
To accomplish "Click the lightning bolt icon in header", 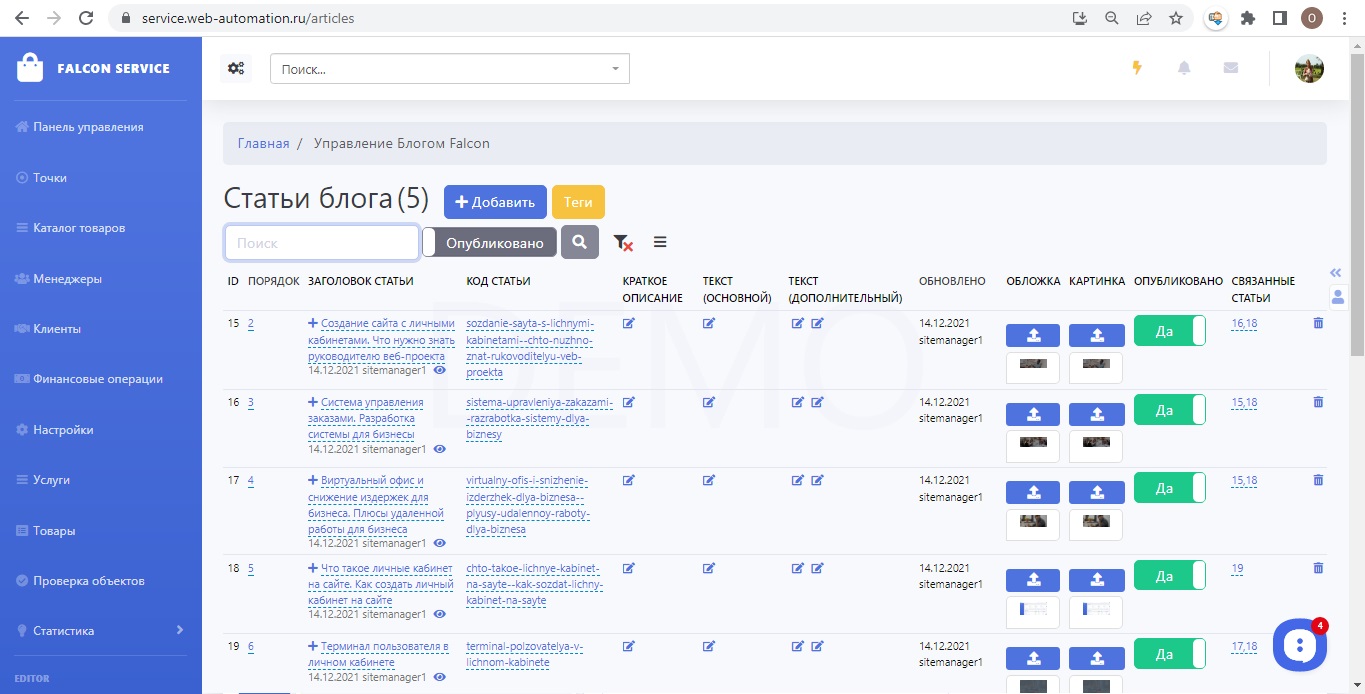I will point(1136,68).
